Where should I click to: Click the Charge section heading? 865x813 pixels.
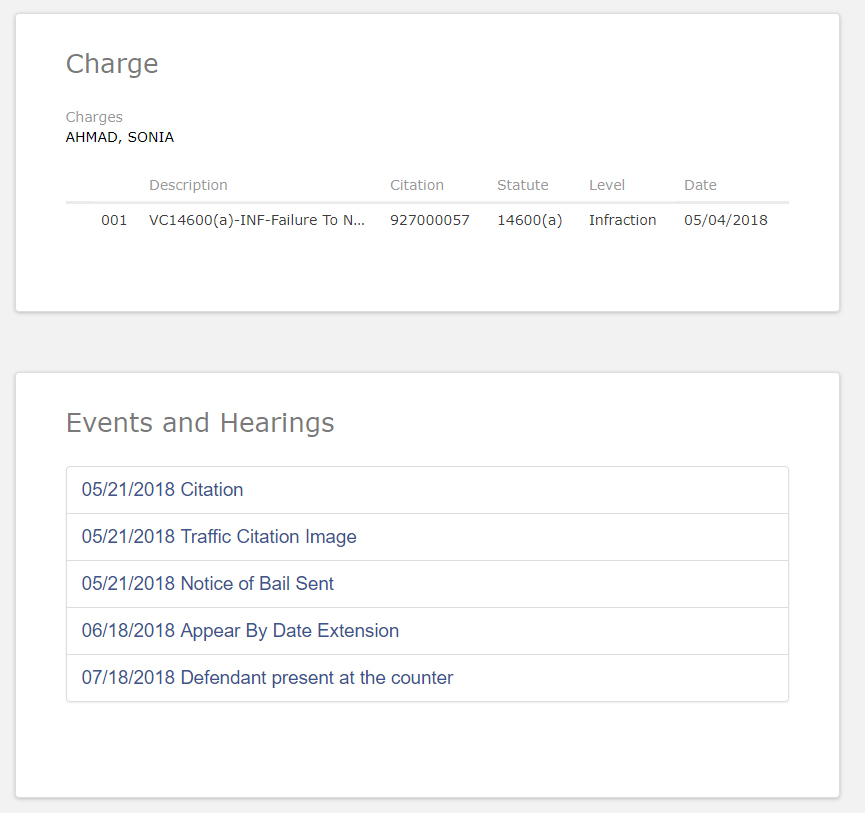tap(112, 64)
